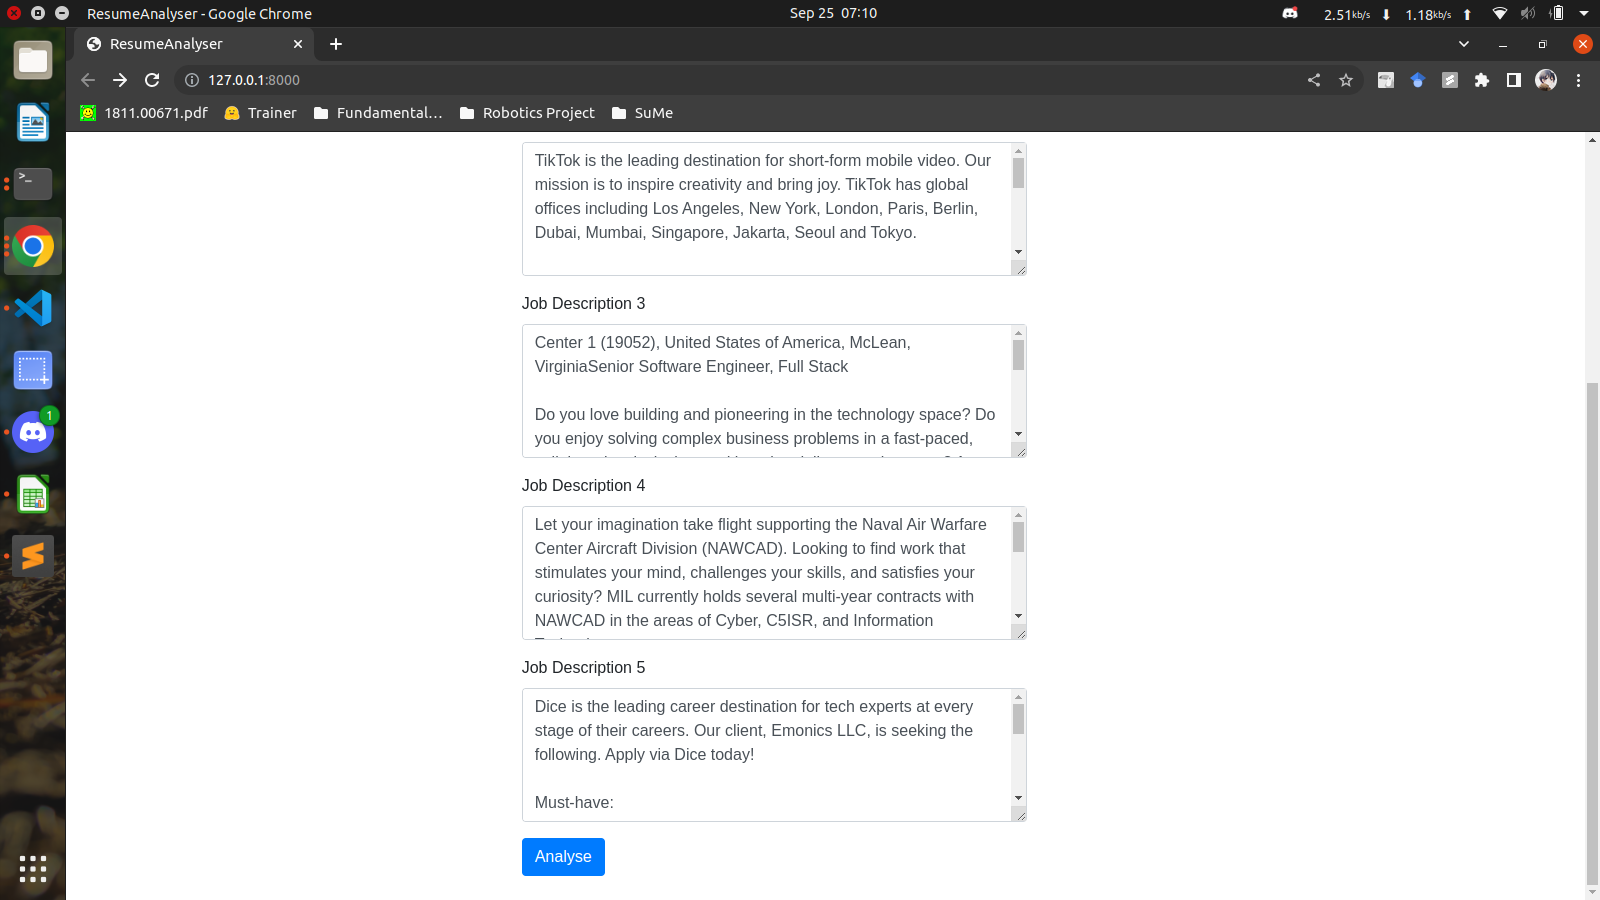Go forward with the browser forward arrow
Screen dimensions: 1600x900
pyautogui.click(x=120, y=80)
